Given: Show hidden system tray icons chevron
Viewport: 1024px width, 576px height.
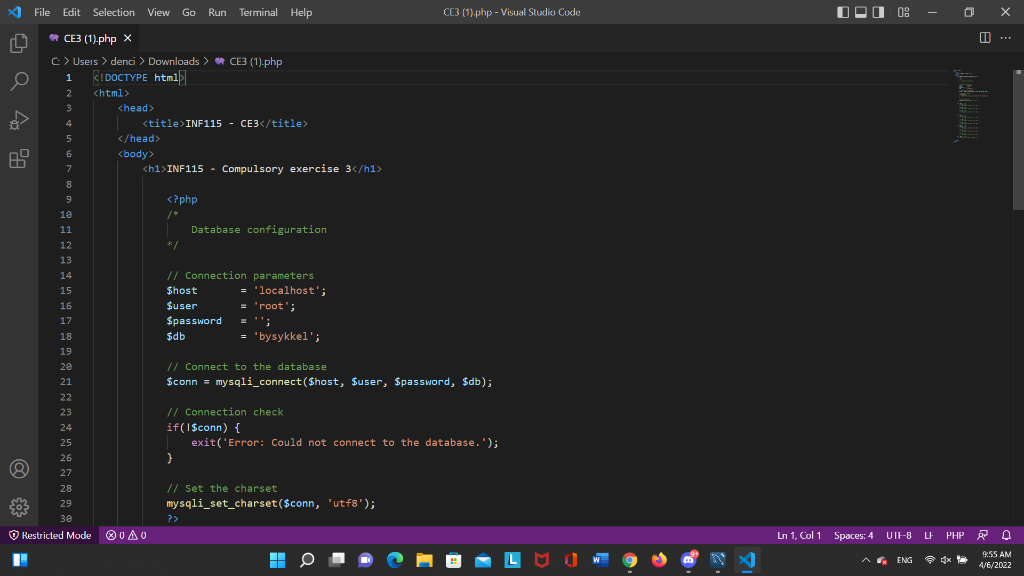Looking at the screenshot, I should pos(866,560).
